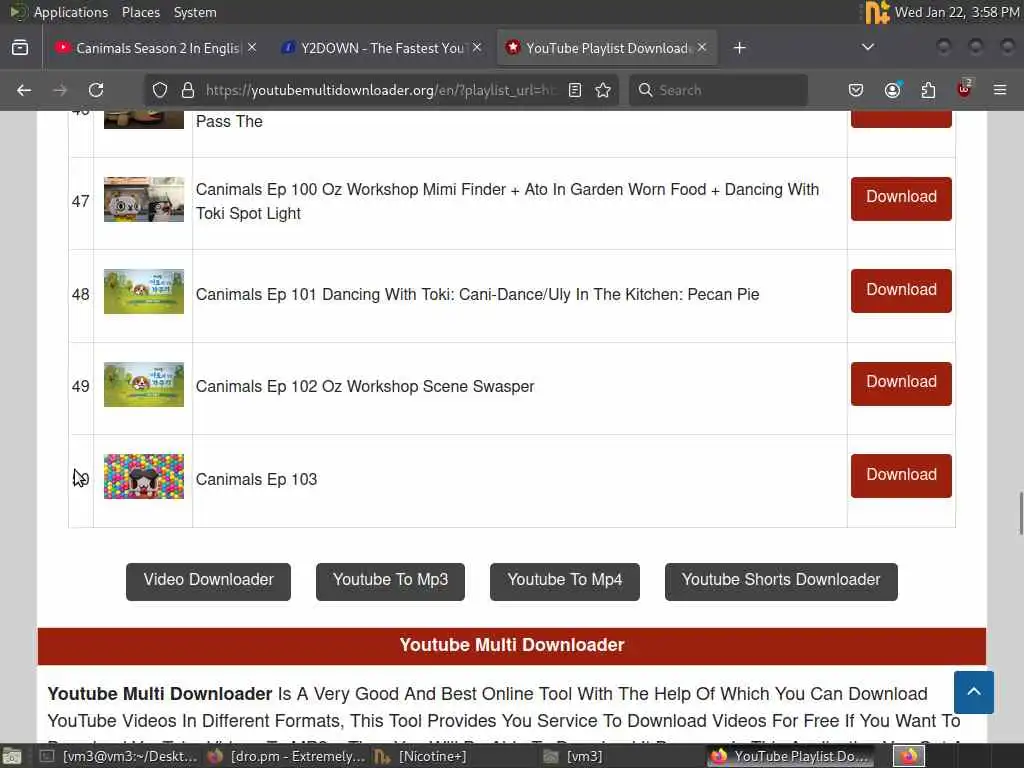This screenshot has height=768, width=1024.
Task: Open the Youtube Shorts Downloader button
Action: 781,581
